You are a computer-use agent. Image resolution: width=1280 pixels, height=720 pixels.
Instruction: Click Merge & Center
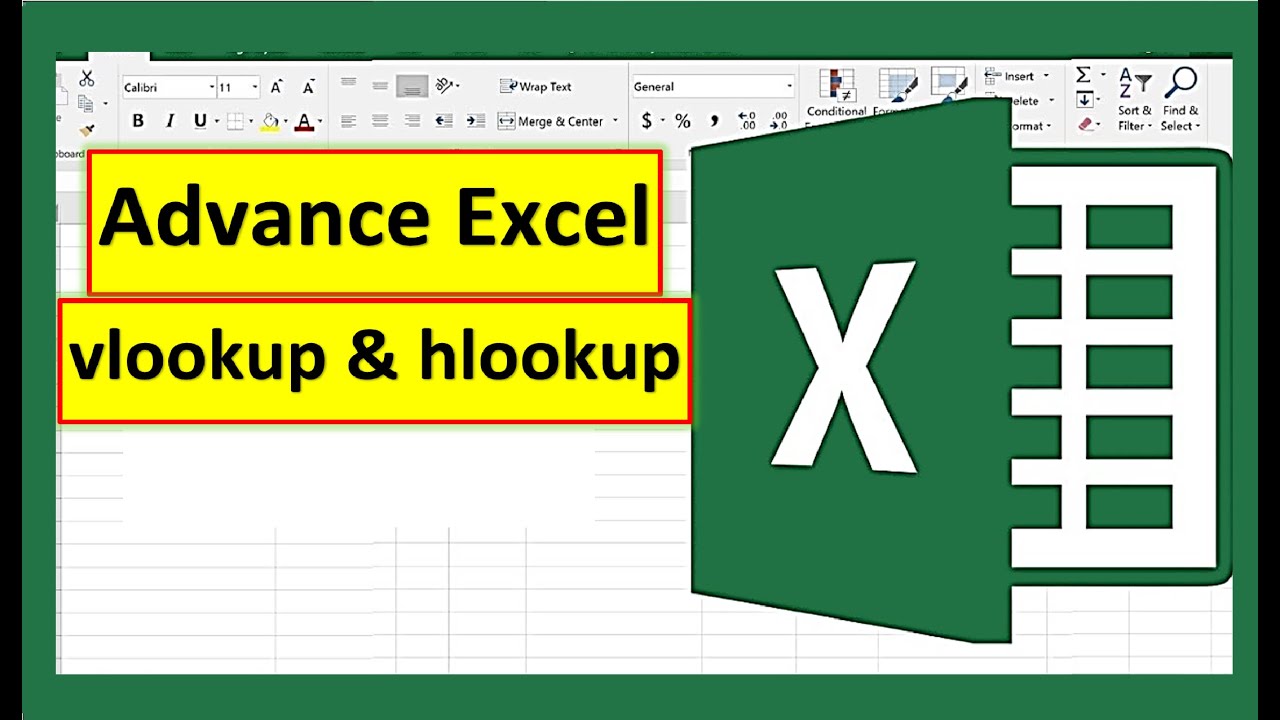coord(551,121)
